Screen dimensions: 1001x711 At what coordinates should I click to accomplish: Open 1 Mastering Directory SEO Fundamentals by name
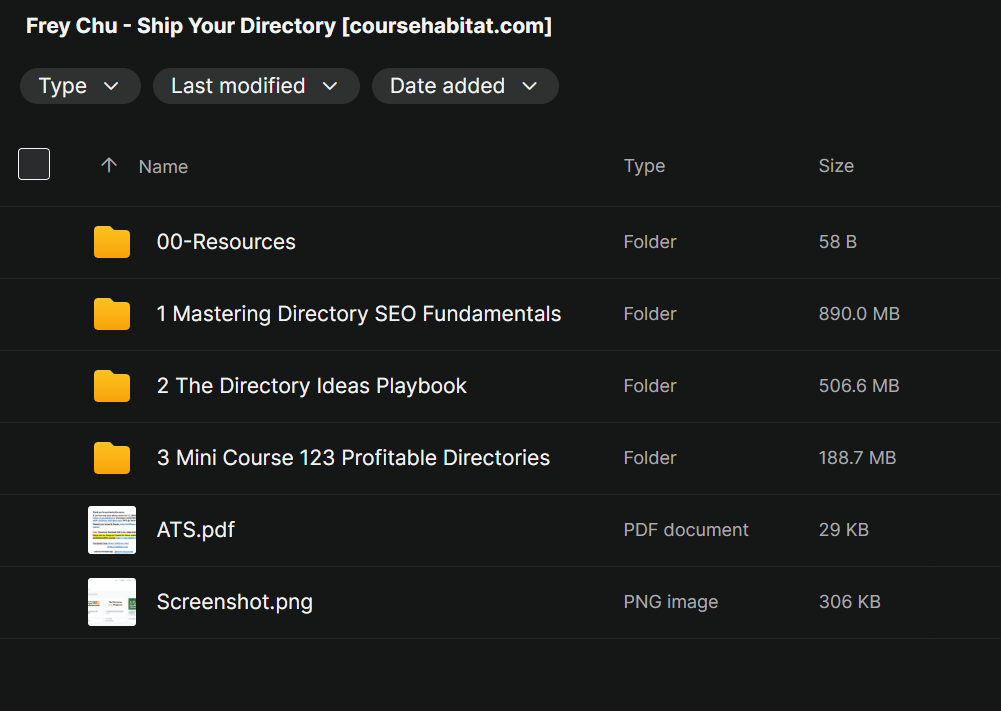358,314
